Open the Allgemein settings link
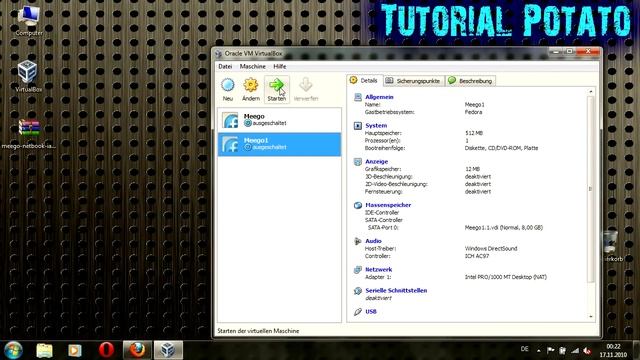The image size is (640, 360). tap(379, 97)
